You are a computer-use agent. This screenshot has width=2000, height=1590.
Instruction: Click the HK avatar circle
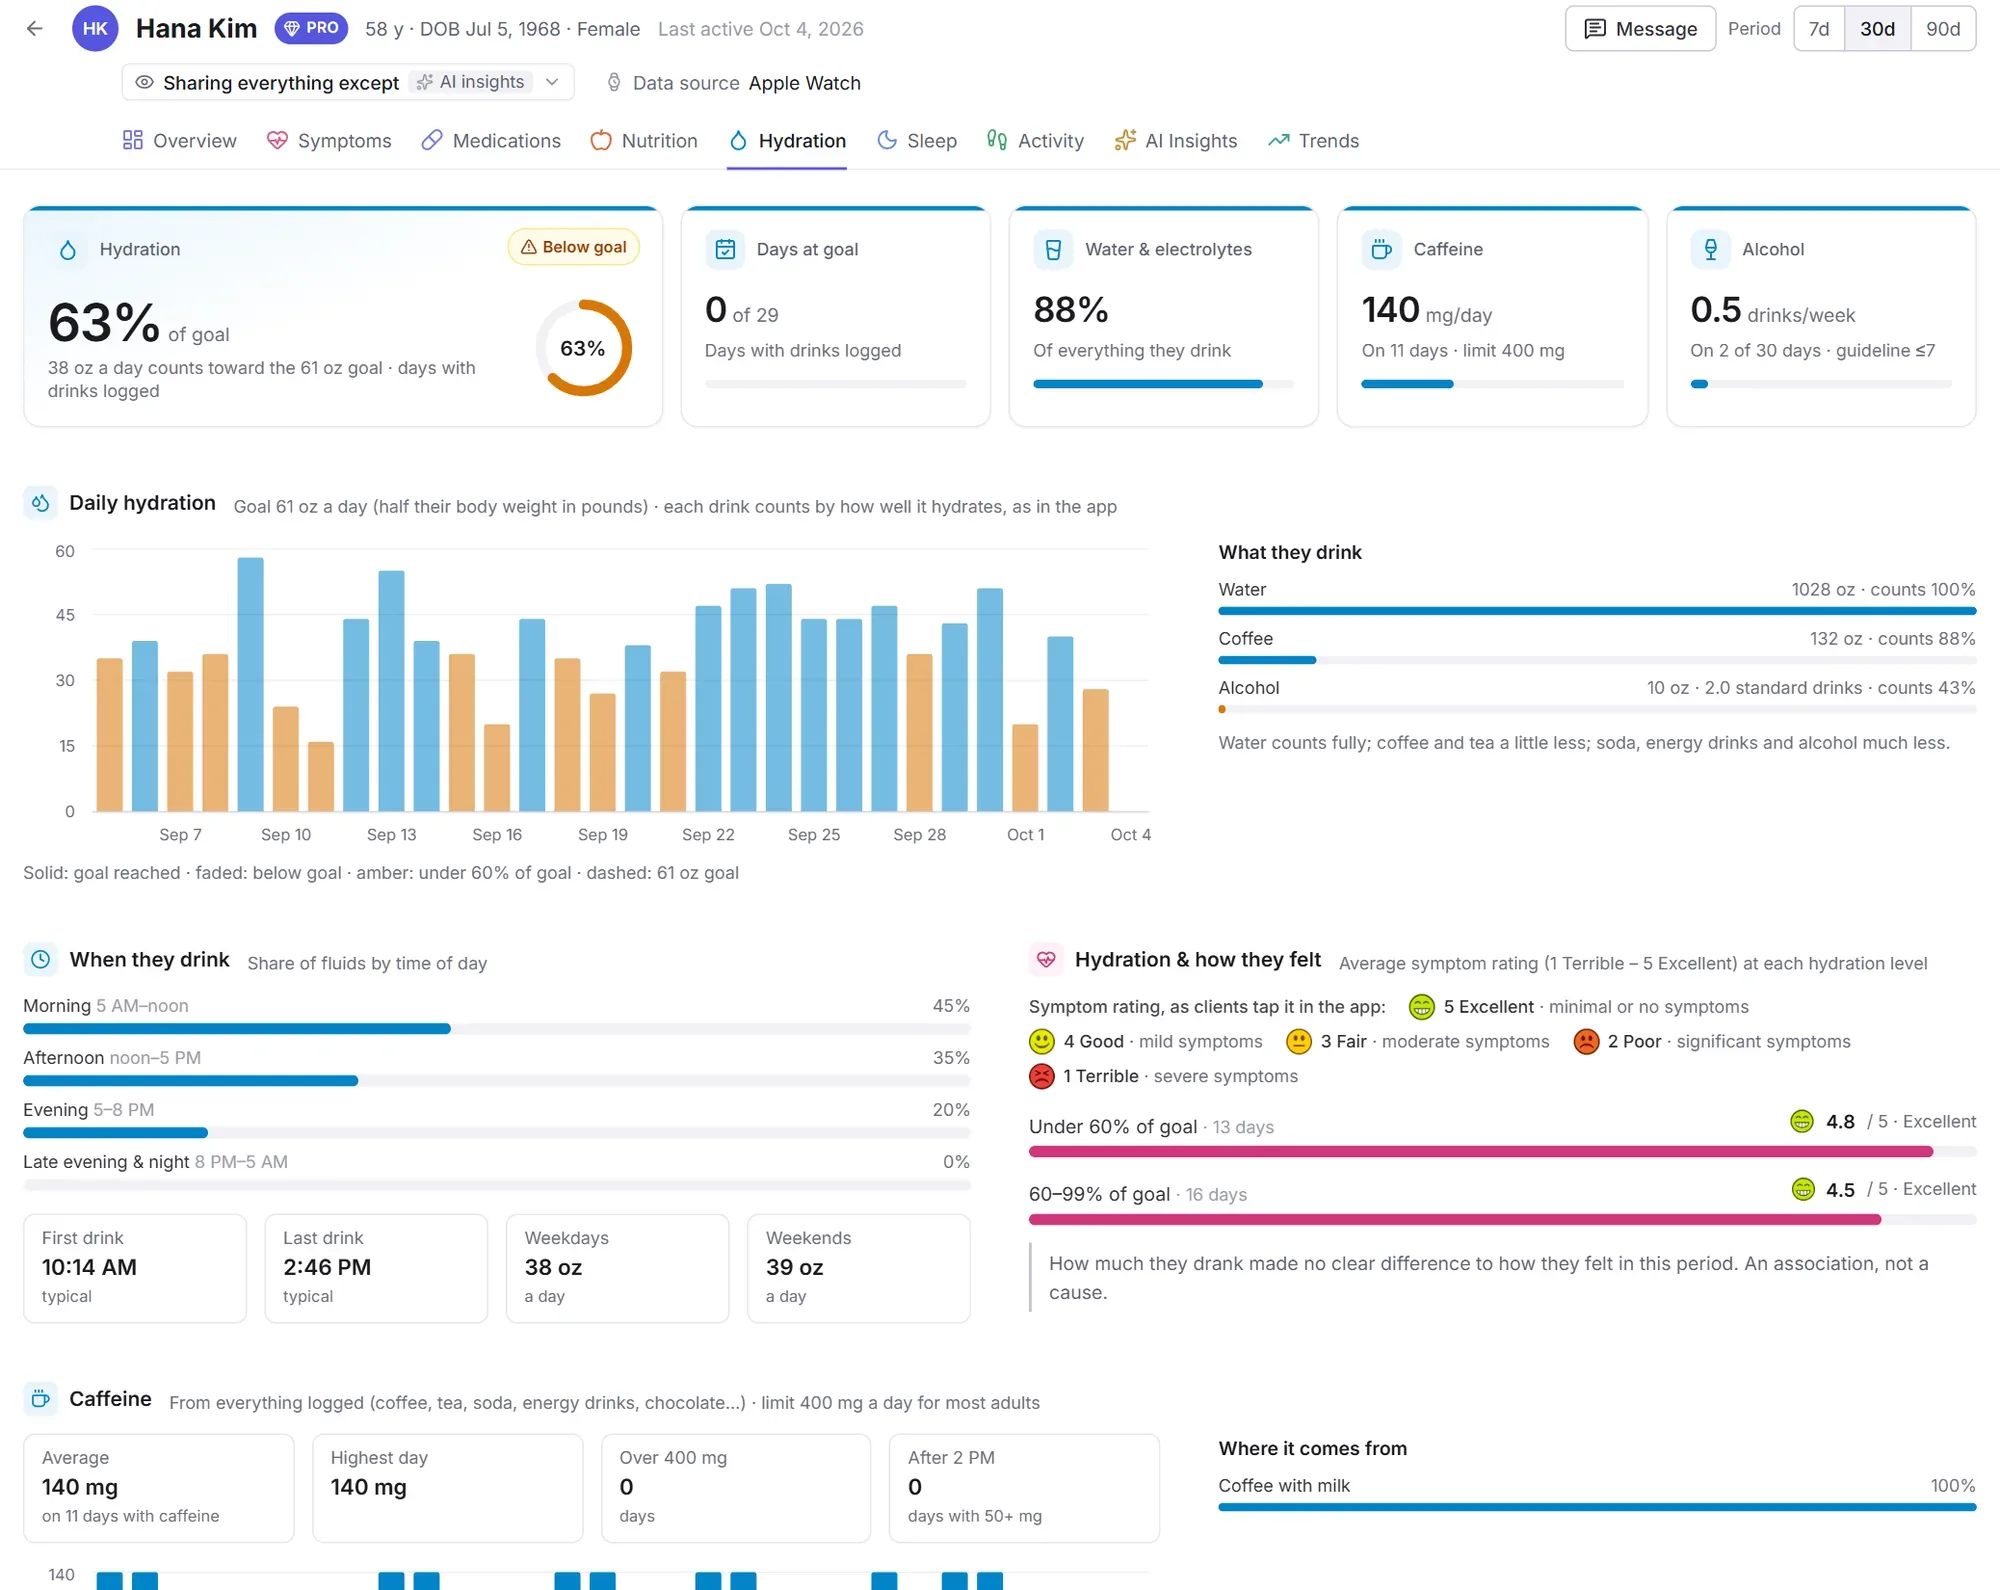pos(95,29)
